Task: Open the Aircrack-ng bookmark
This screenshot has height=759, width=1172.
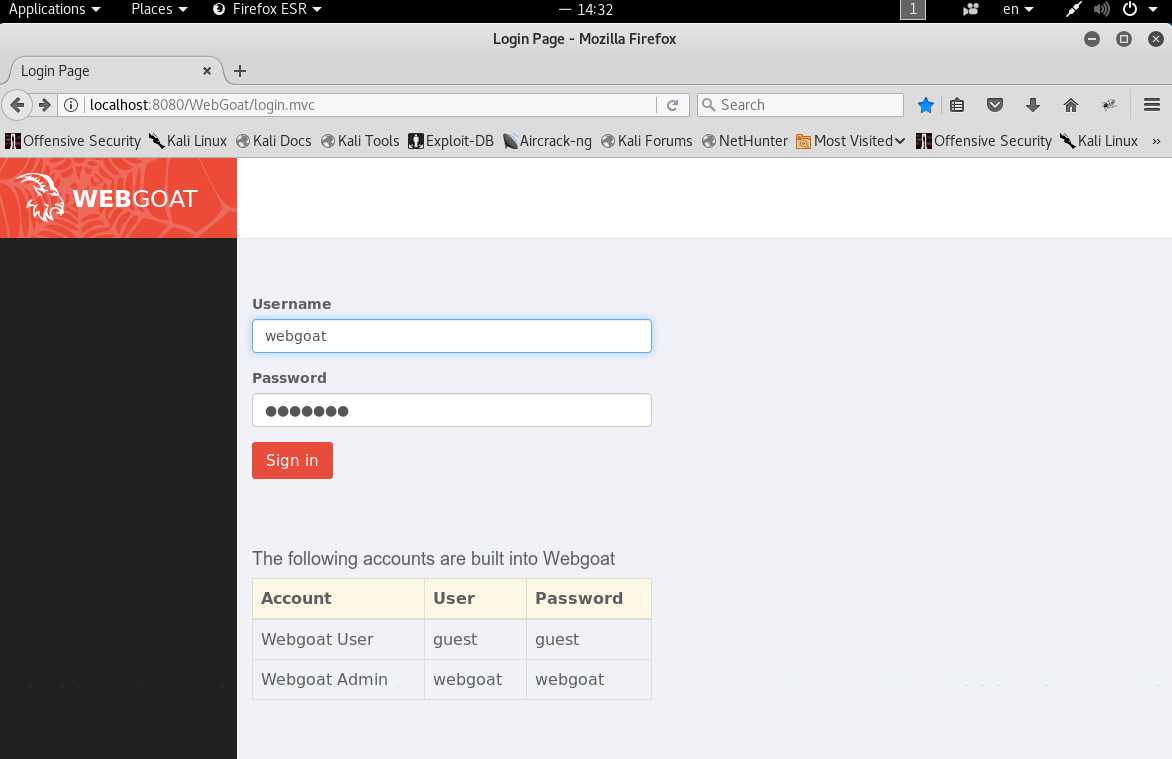Action: tap(547, 141)
